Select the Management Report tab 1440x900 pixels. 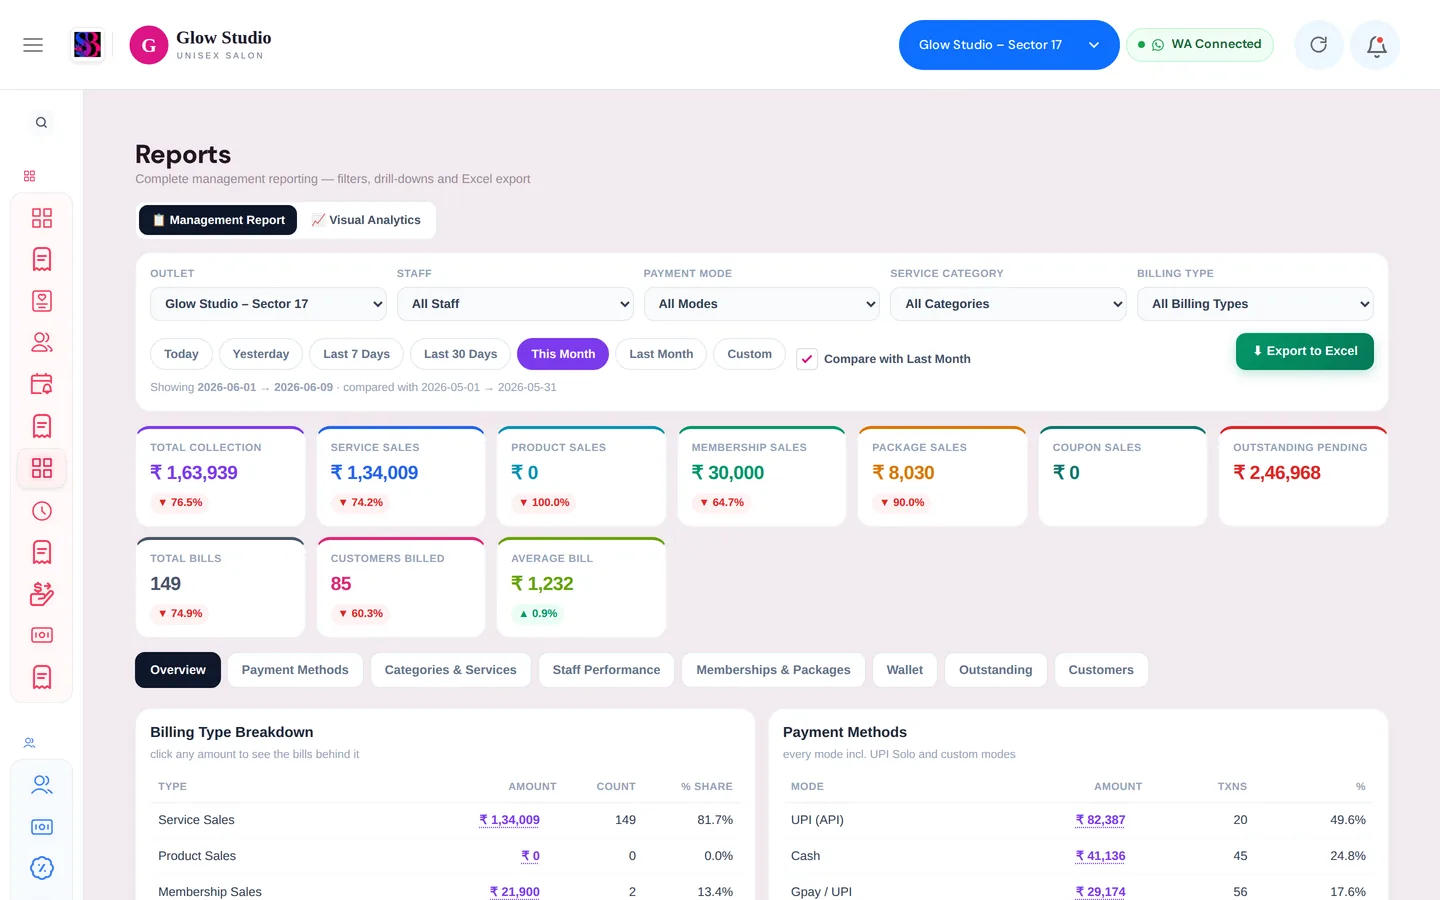pyautogui.click(x=218, y=220)
